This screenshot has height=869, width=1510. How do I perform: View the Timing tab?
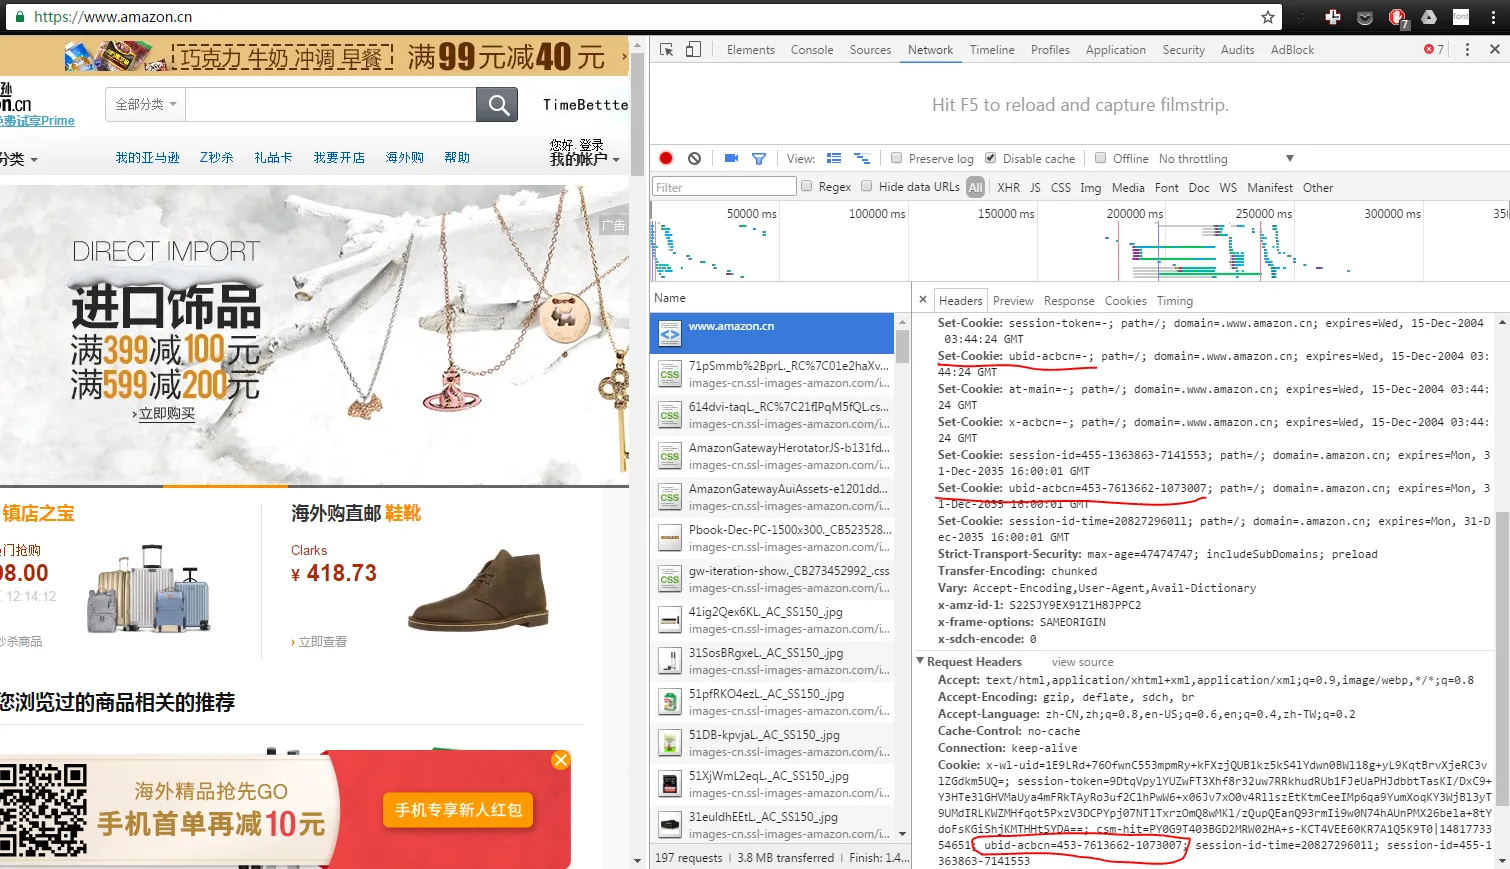click(1174, 300)
